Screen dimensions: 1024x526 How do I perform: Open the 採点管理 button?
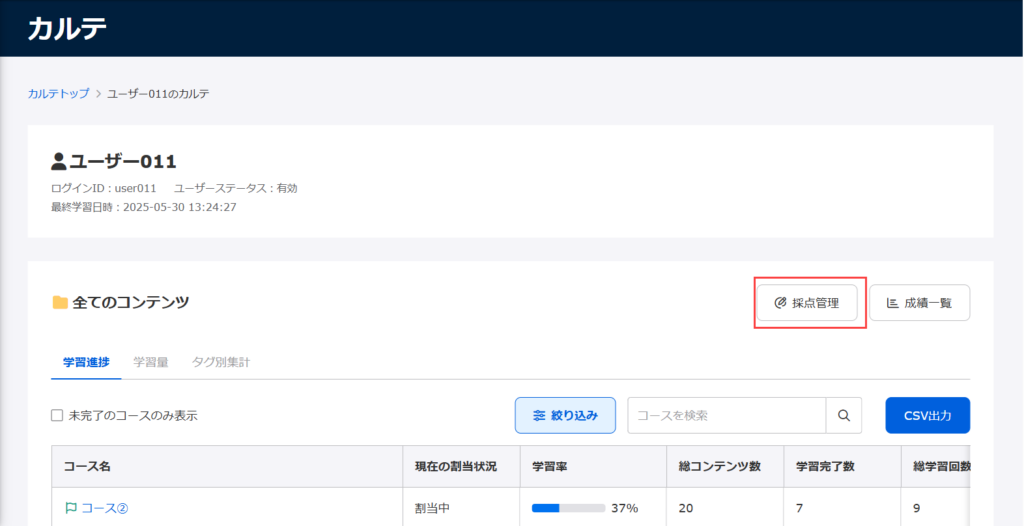(x=807, y=303)
